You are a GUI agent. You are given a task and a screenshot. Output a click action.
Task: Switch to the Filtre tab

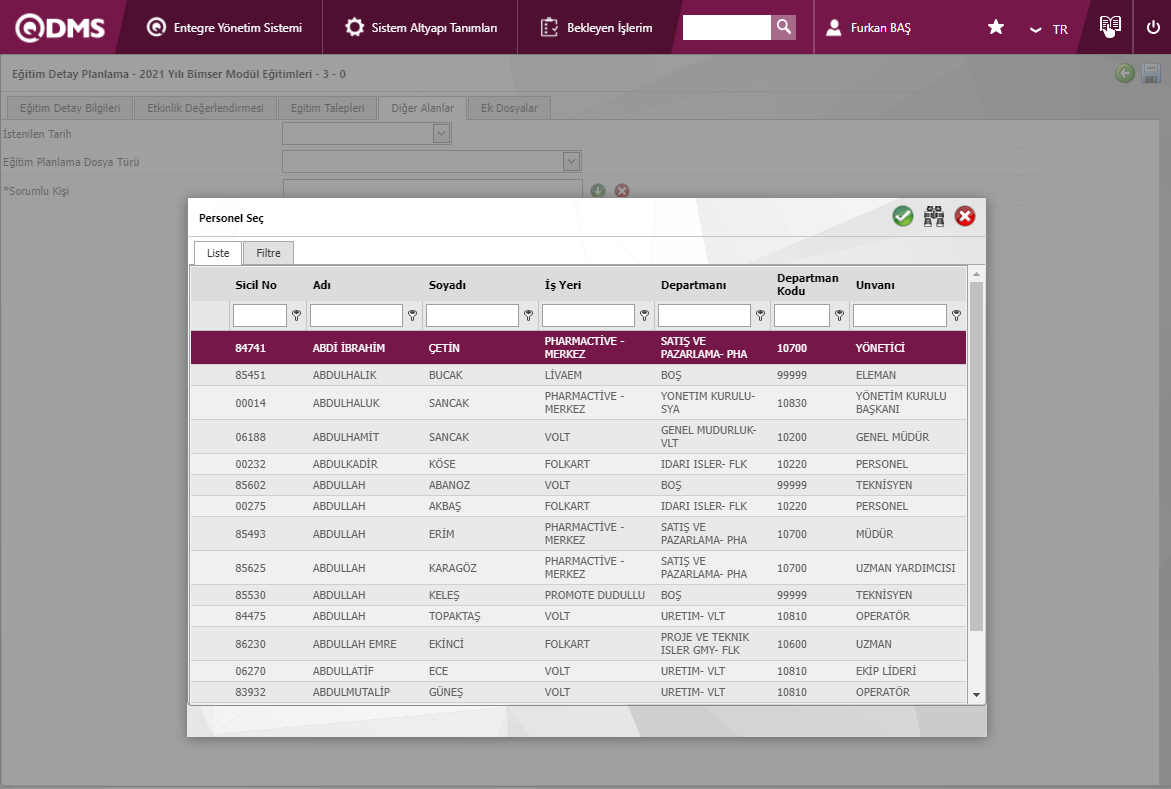[x=268, y=253]
